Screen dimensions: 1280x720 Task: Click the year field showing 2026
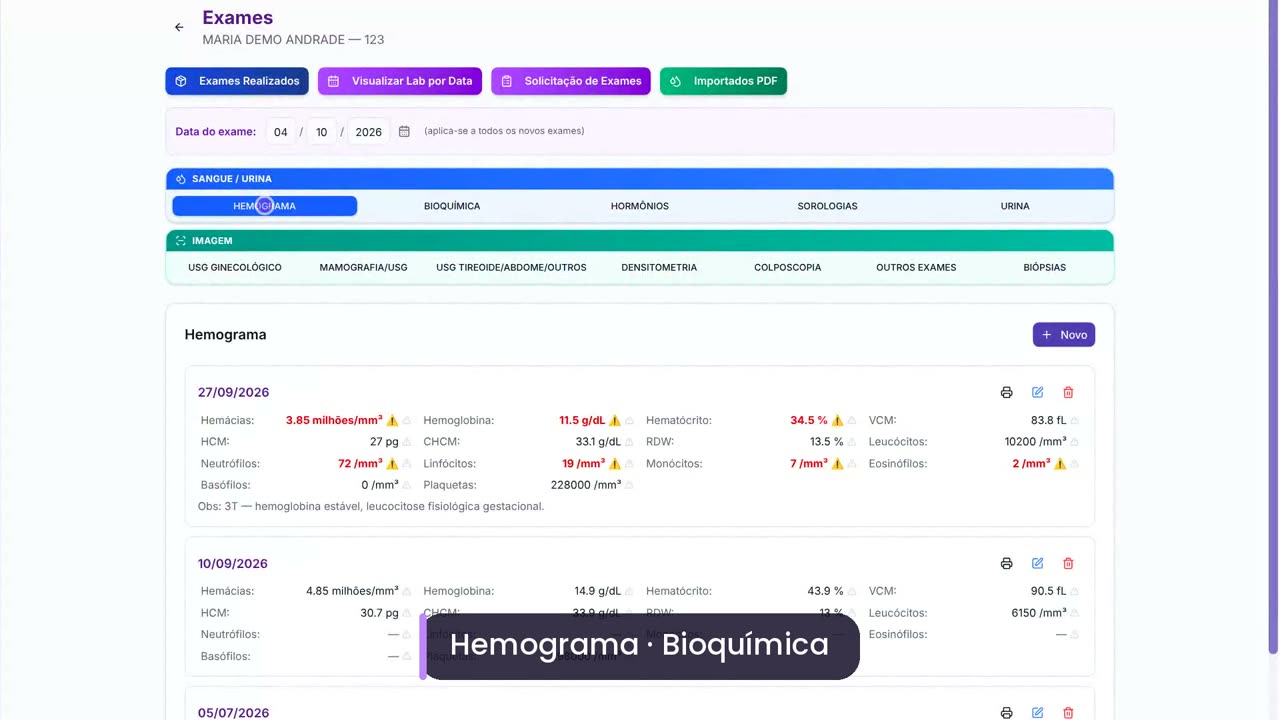369,131
